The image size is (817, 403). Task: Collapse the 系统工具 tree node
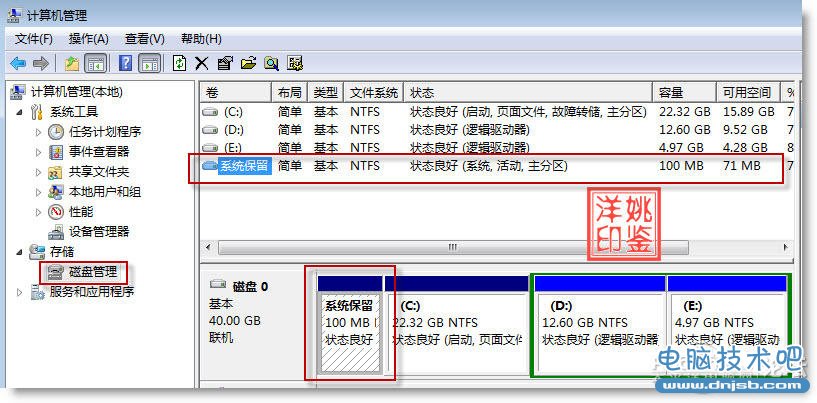[x=19, y=112]
